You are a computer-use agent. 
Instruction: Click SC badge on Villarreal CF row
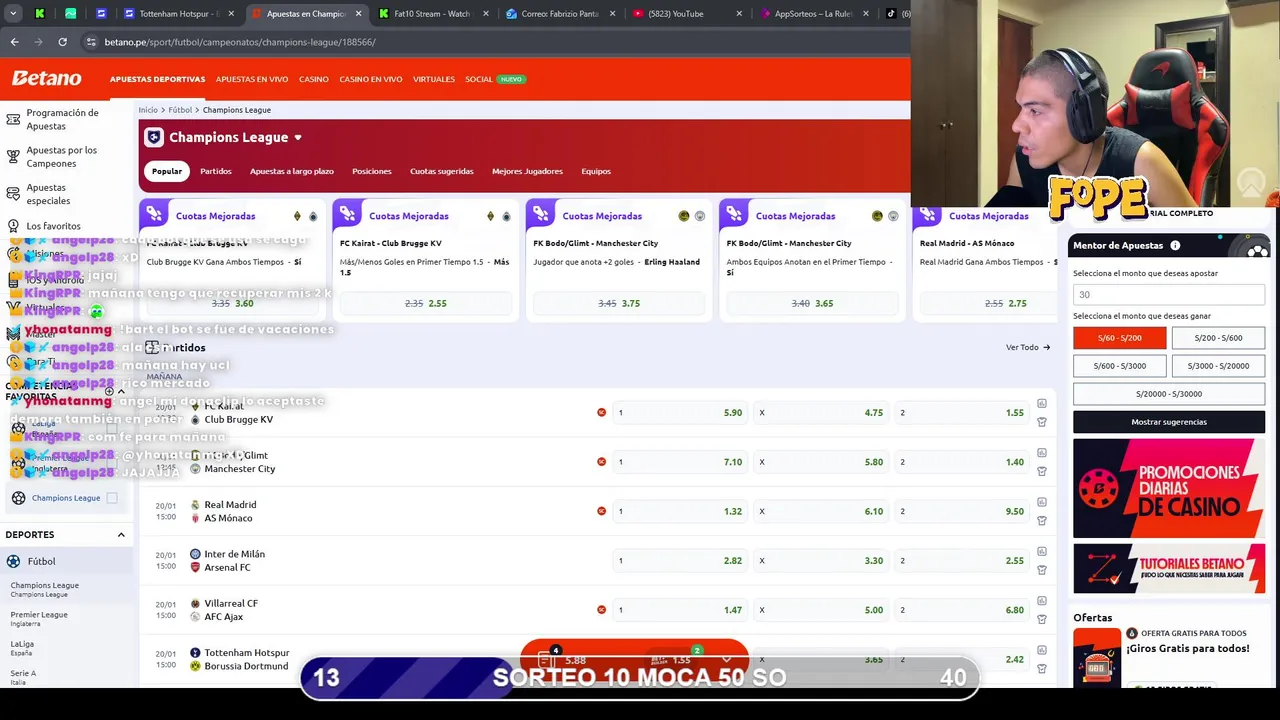[x=601, y=609]
